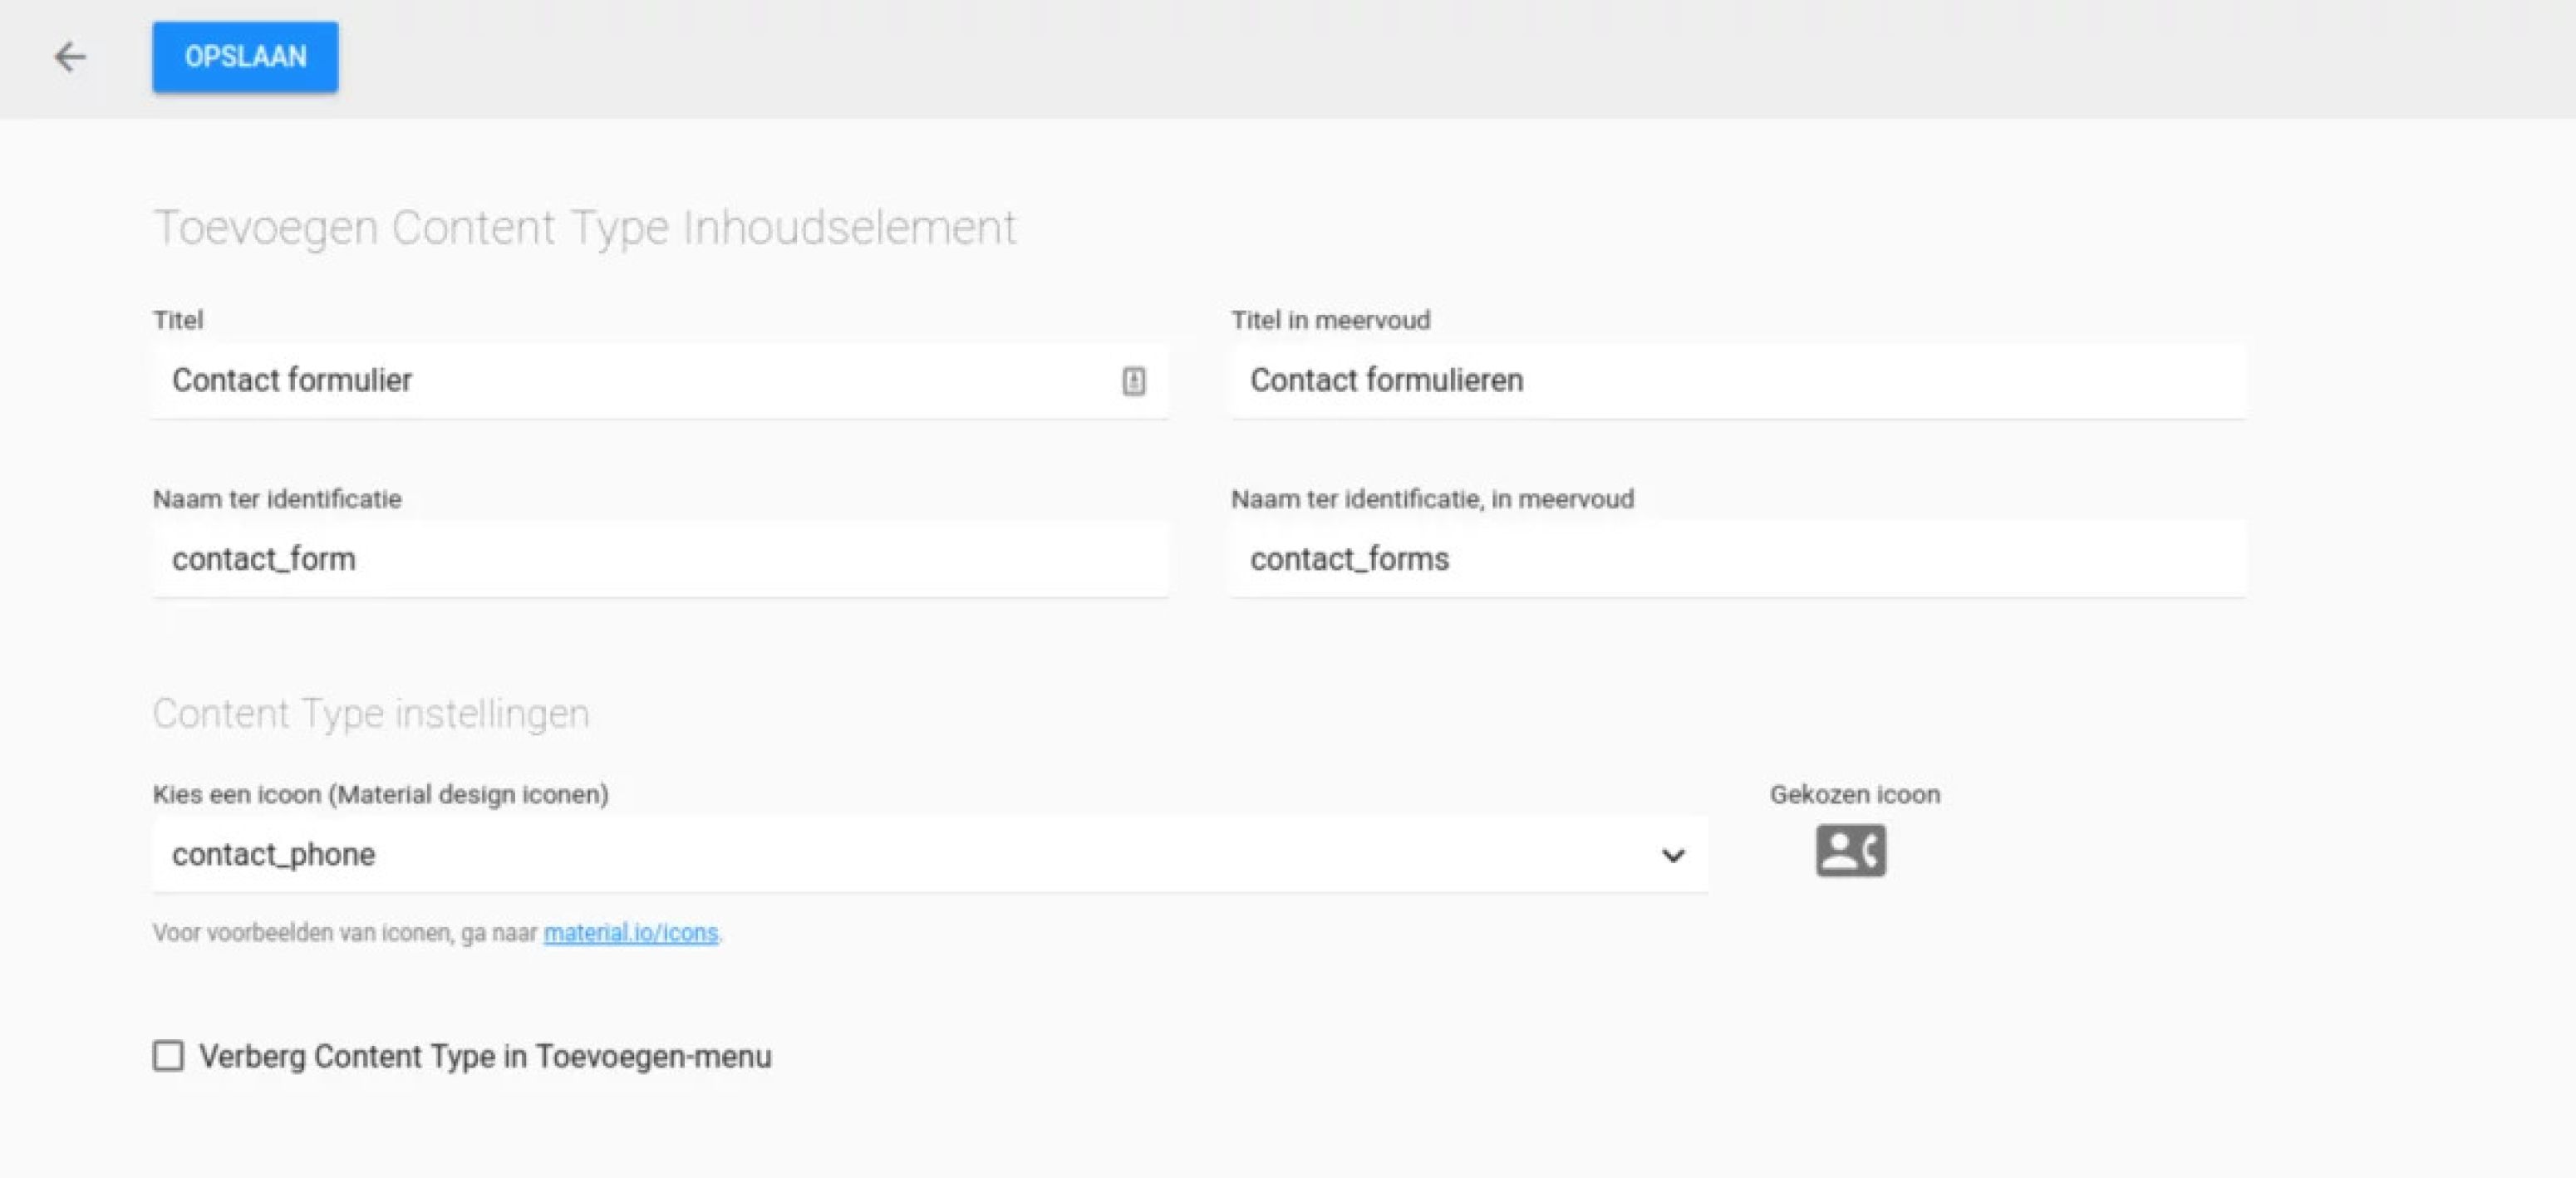This screenshot has width=2576, height=1178.
Task: Click the OPSLAAN save button
Action: [245, 57]
